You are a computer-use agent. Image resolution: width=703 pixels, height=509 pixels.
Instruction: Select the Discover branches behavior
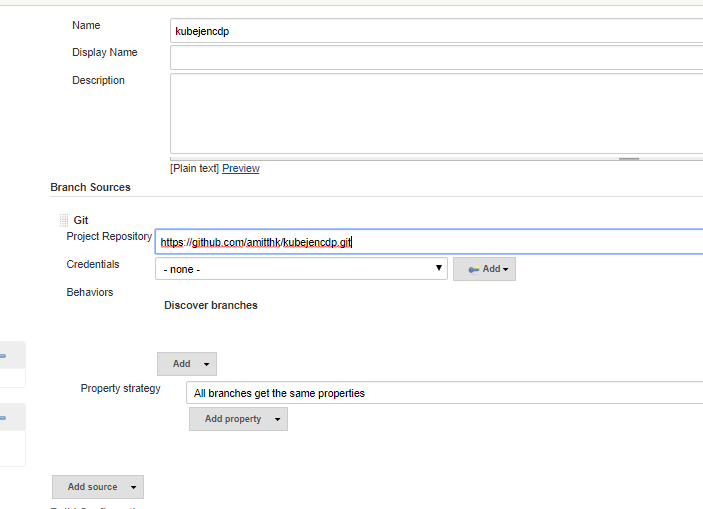pos(211,305)
